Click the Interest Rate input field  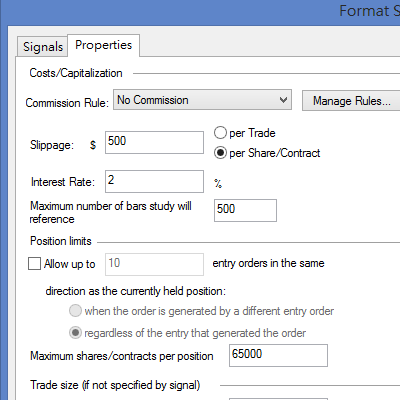coord(154,181)
